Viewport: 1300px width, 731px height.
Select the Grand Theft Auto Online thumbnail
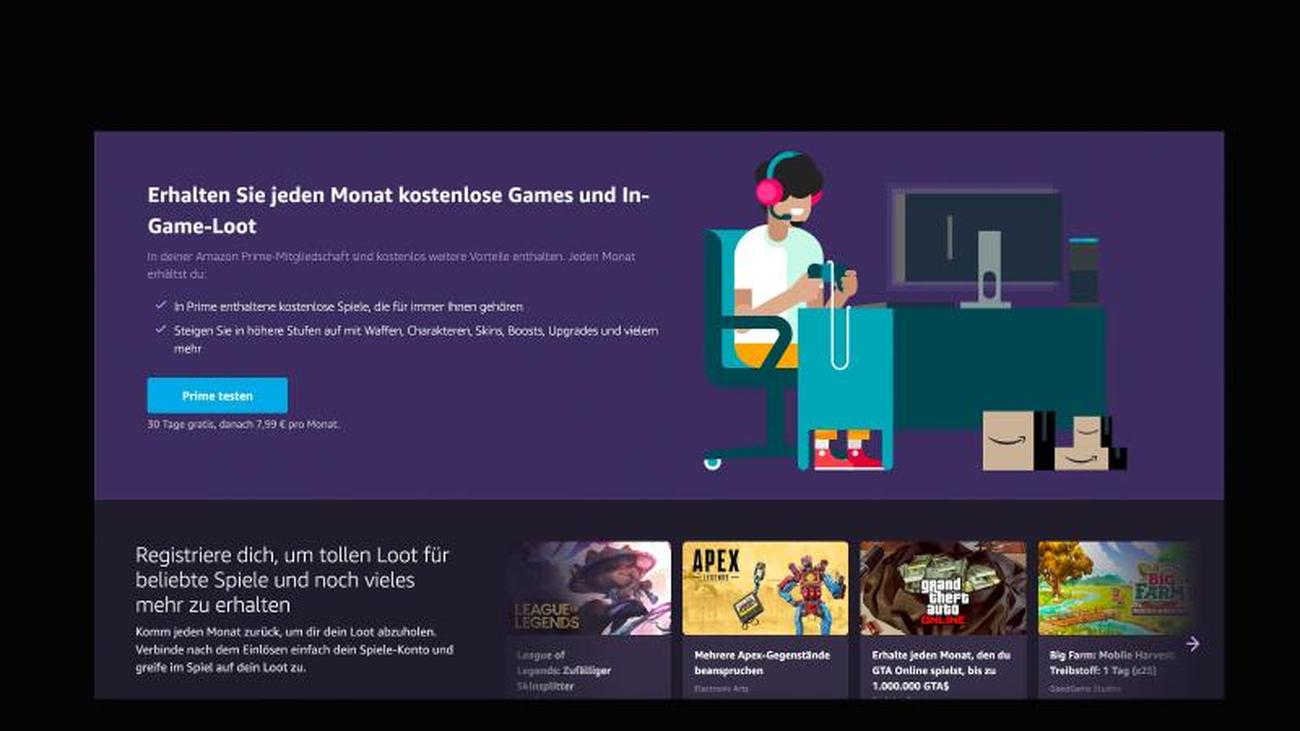(942, 588)
